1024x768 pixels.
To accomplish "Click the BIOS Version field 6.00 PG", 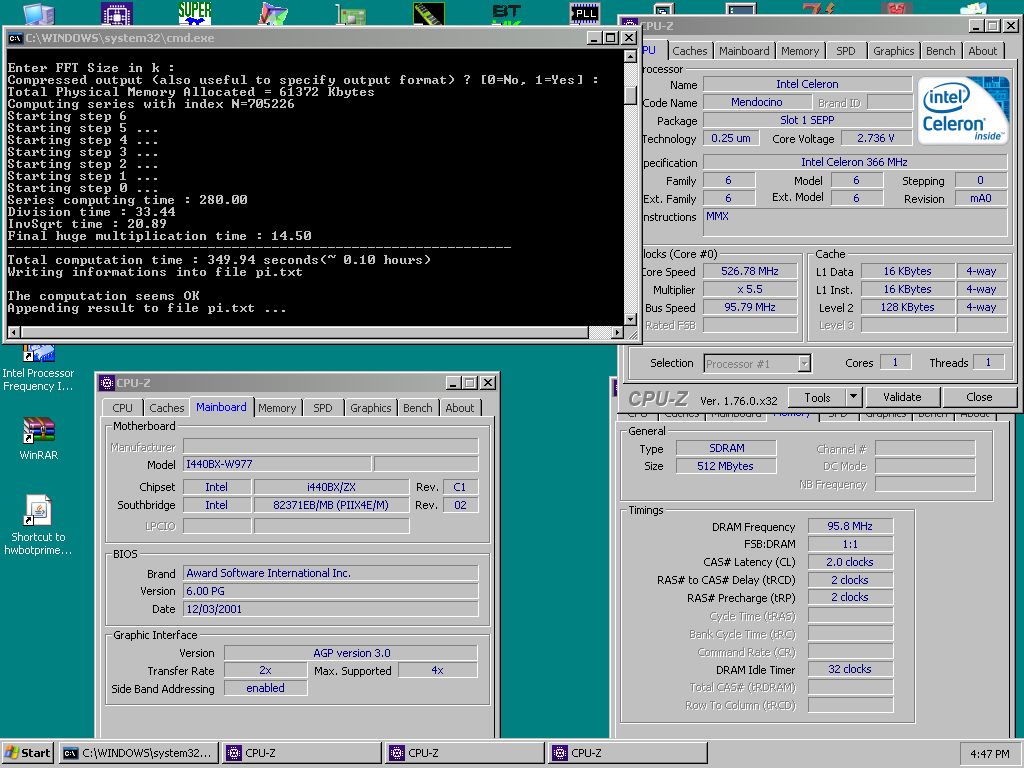I will pyautogui.click(x=330, y=591).
